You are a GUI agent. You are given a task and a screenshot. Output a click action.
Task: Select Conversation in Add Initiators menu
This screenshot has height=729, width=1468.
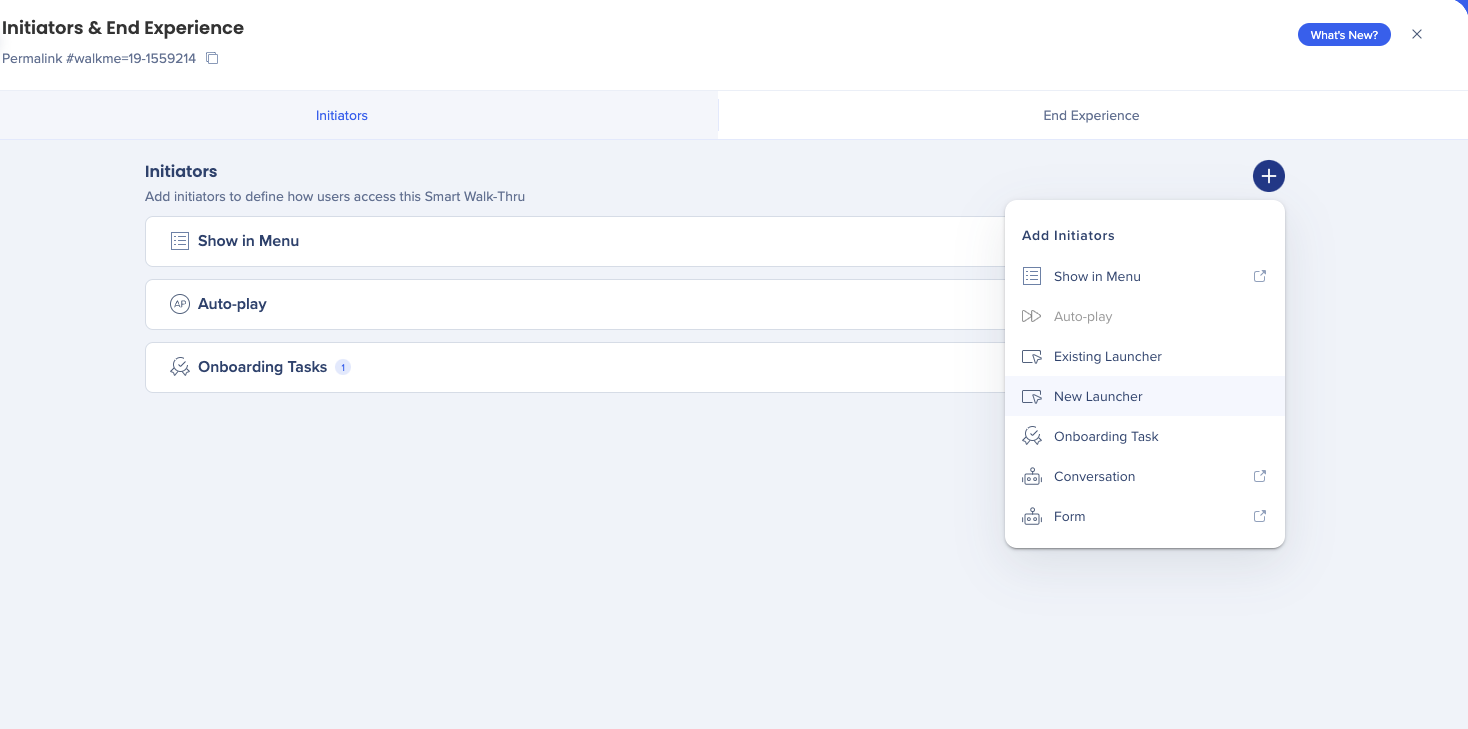[x=1094, y=476]
